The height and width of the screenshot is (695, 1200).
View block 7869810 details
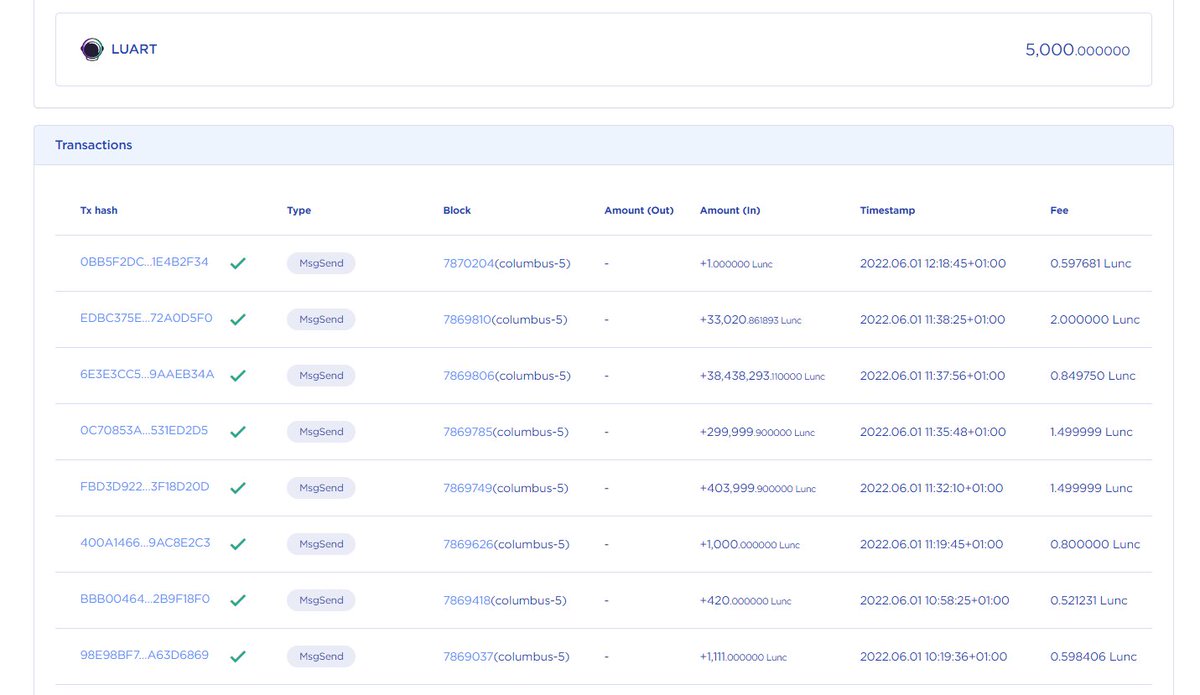tap(467, 319)
